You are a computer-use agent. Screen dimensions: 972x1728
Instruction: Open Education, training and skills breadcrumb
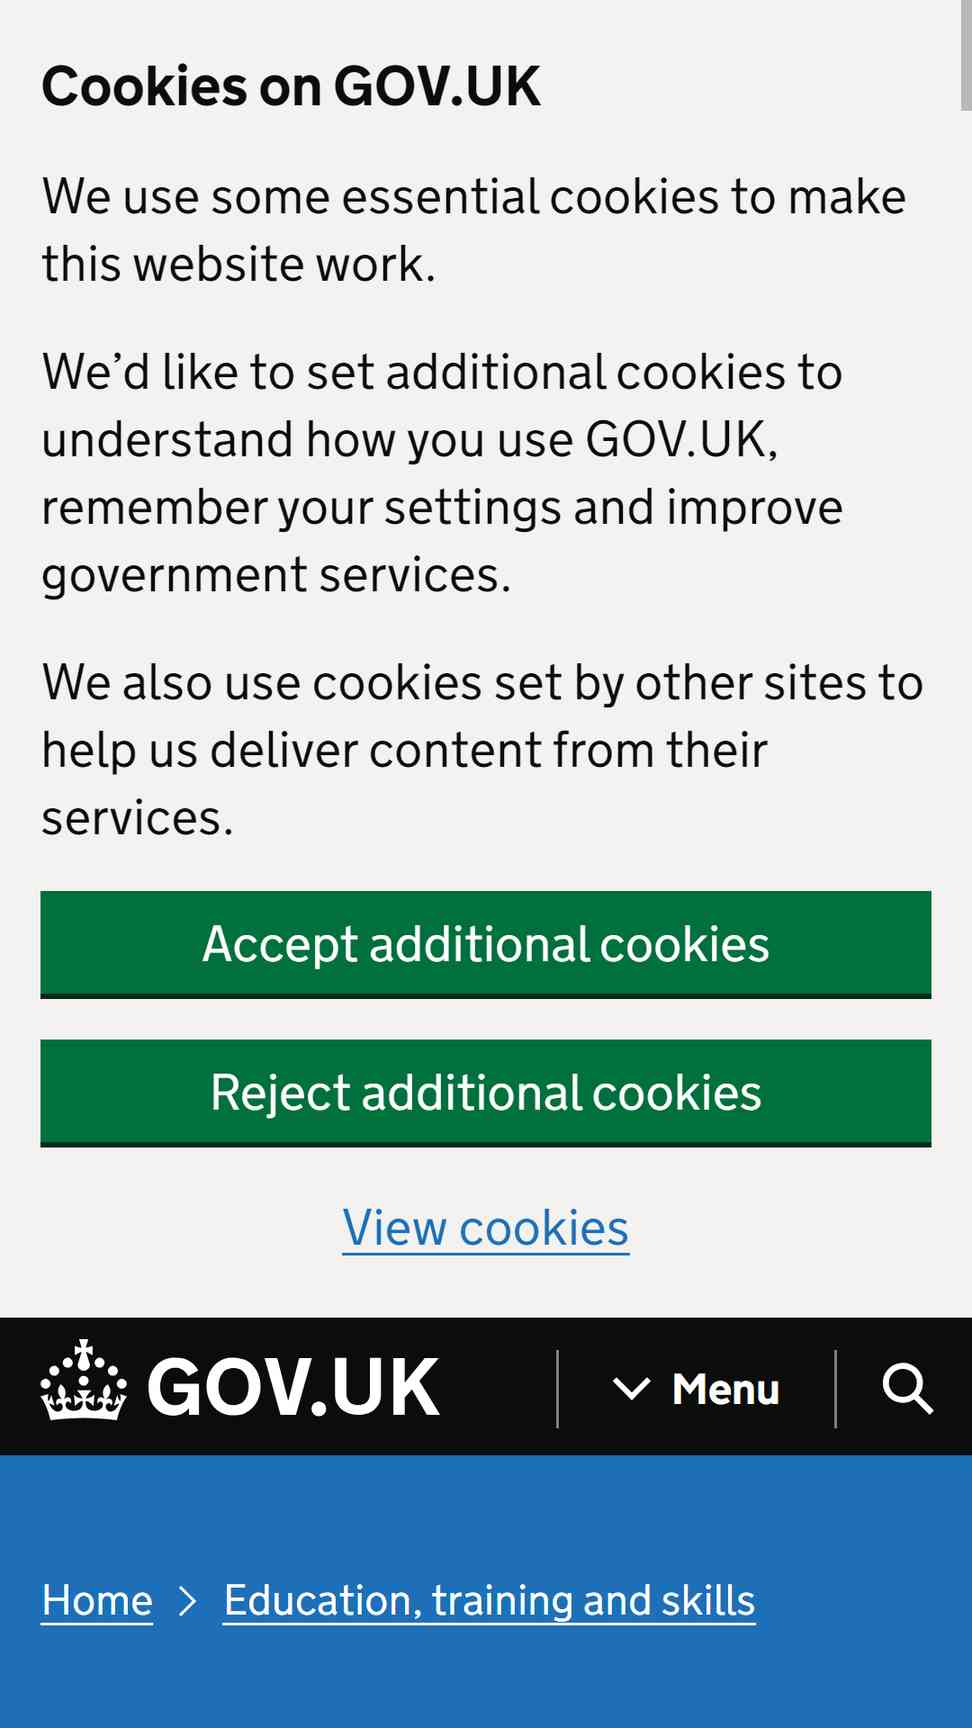point(489,1601)
